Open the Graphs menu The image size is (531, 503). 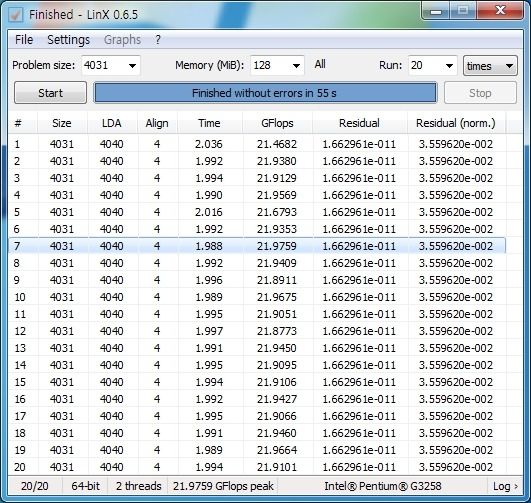122,40
